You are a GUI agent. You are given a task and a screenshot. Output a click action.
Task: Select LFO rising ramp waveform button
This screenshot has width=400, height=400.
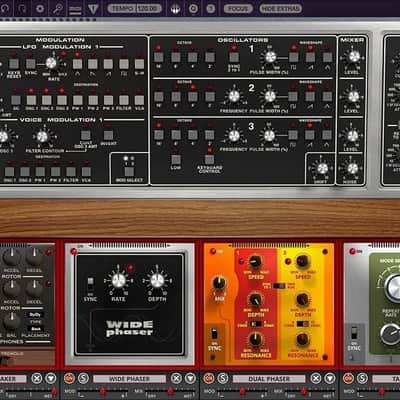coord(108,64)
